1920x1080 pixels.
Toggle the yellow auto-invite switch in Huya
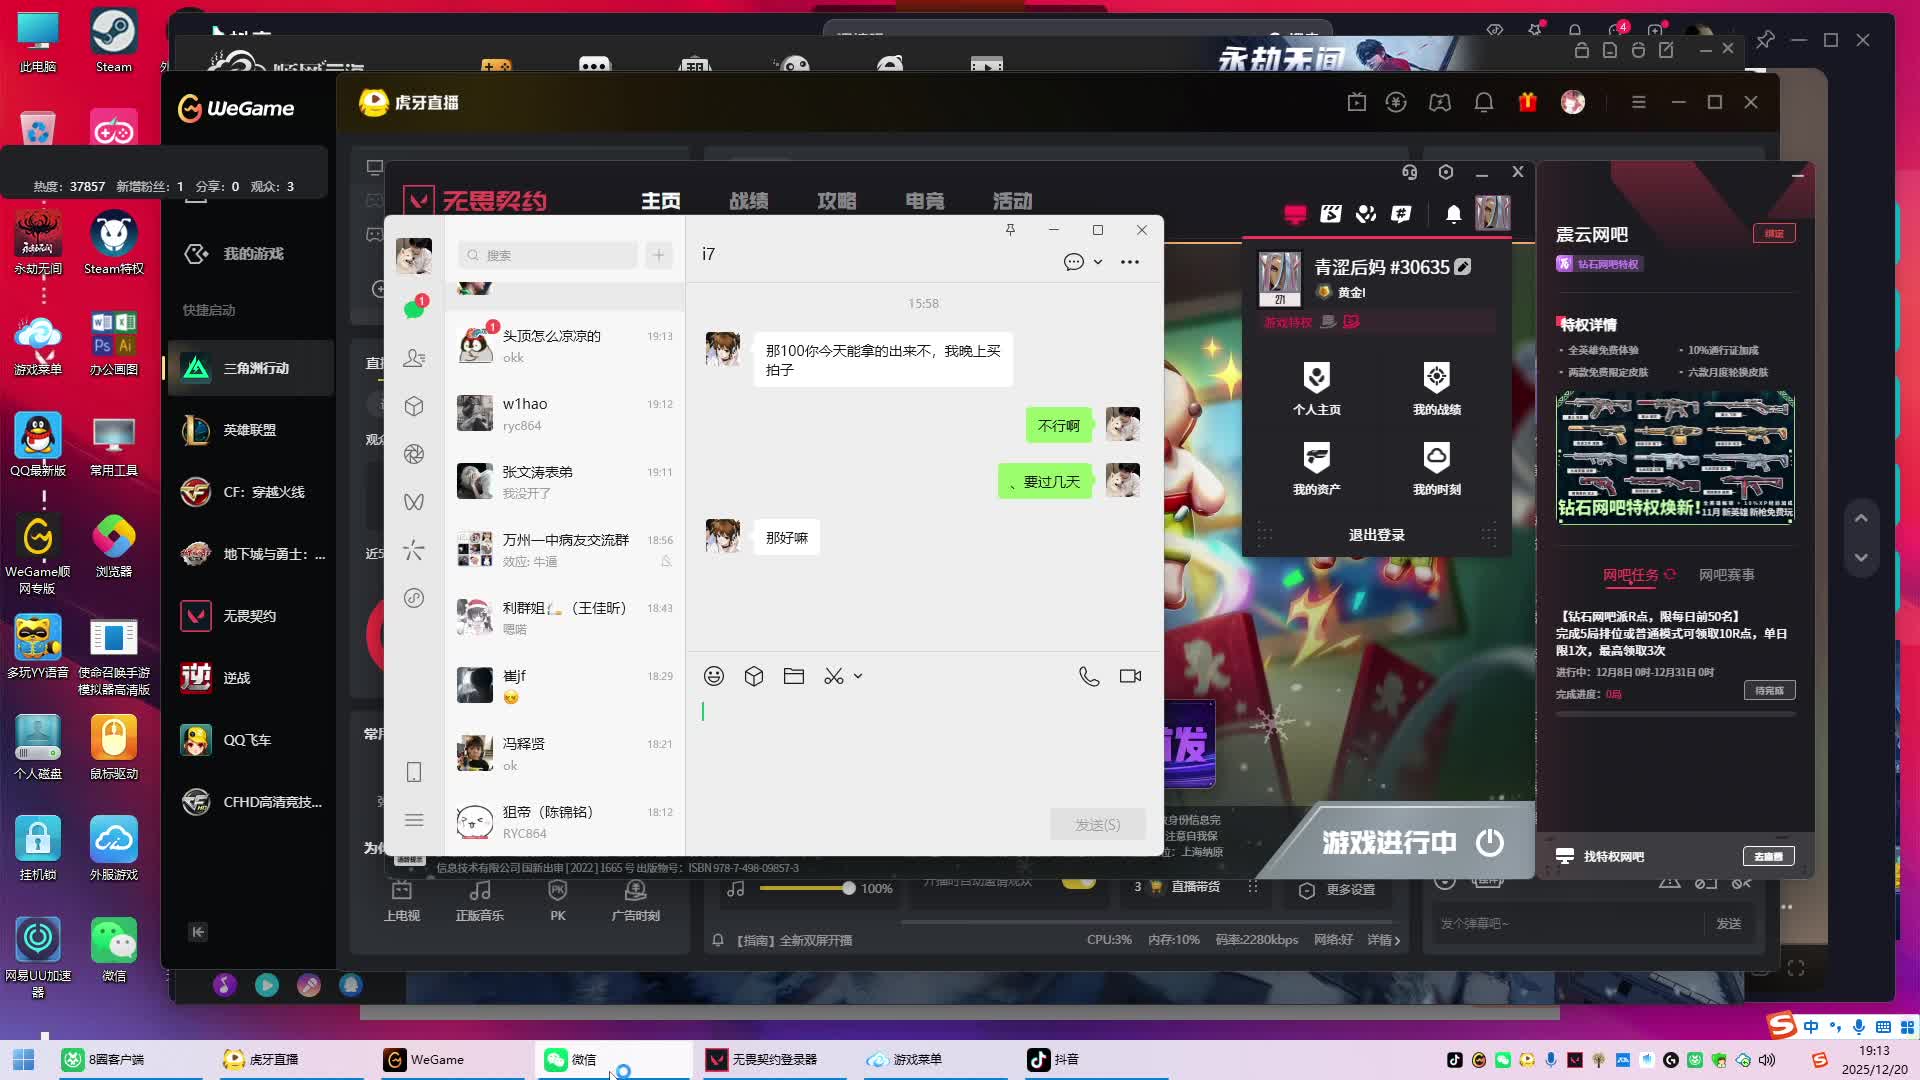[1078, 882]
